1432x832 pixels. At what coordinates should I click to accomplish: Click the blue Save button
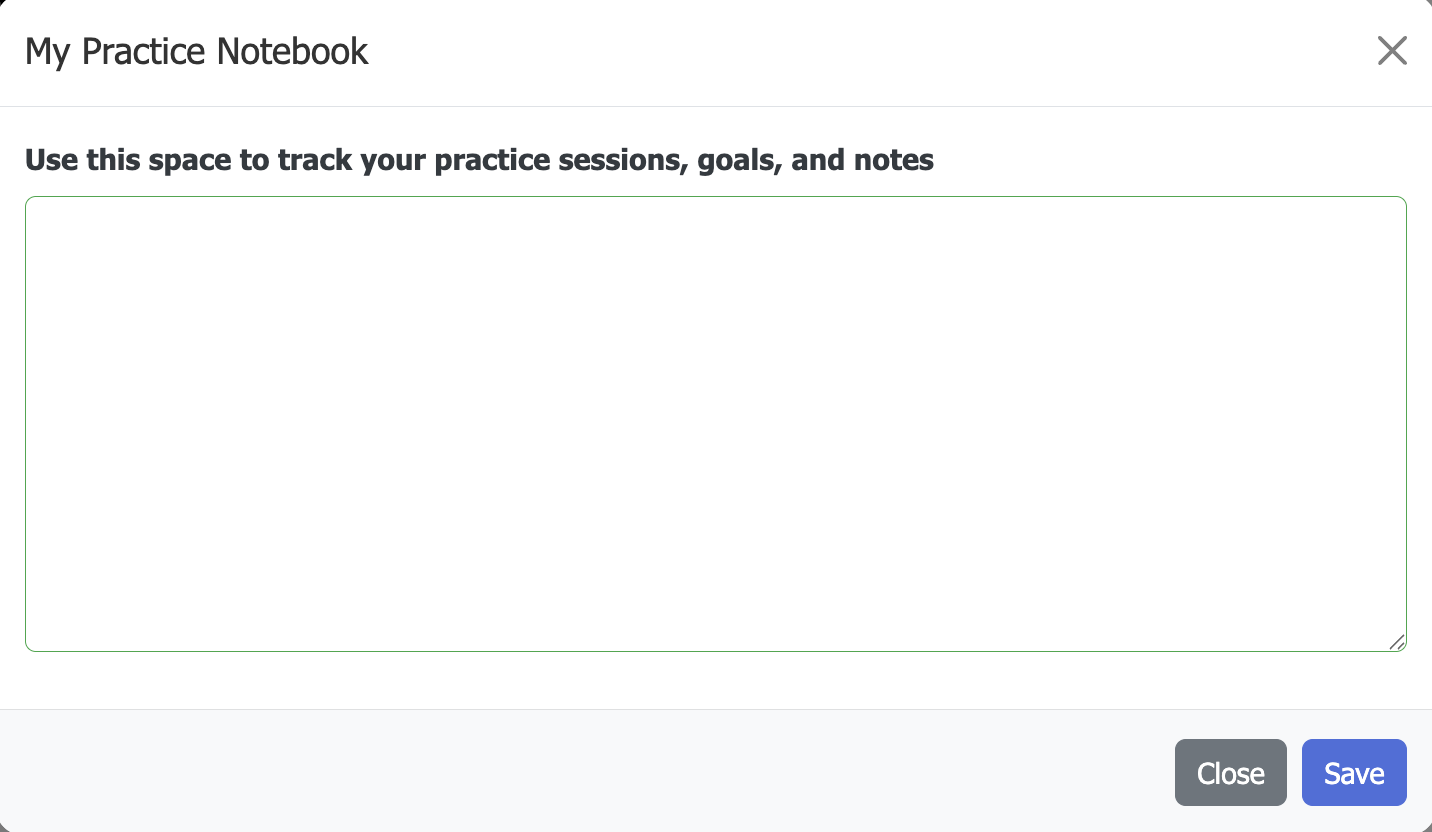point(1354,773)
